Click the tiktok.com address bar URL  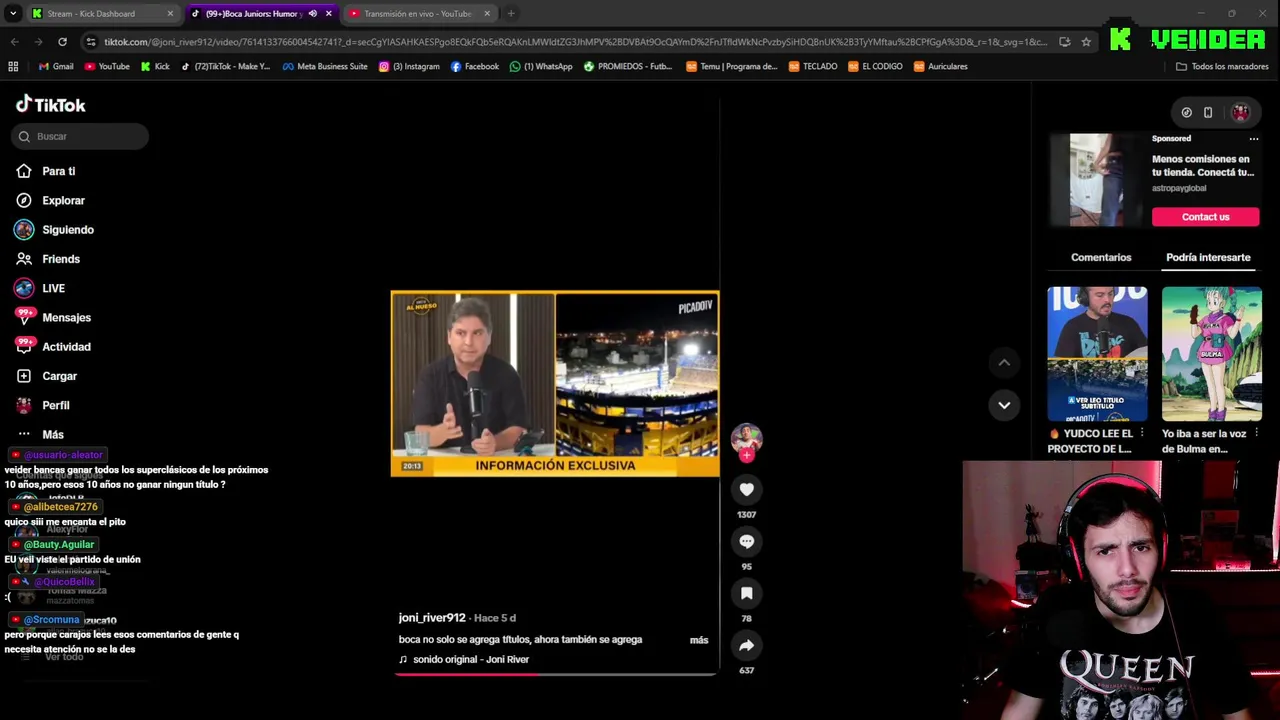[x=575, y=42]
